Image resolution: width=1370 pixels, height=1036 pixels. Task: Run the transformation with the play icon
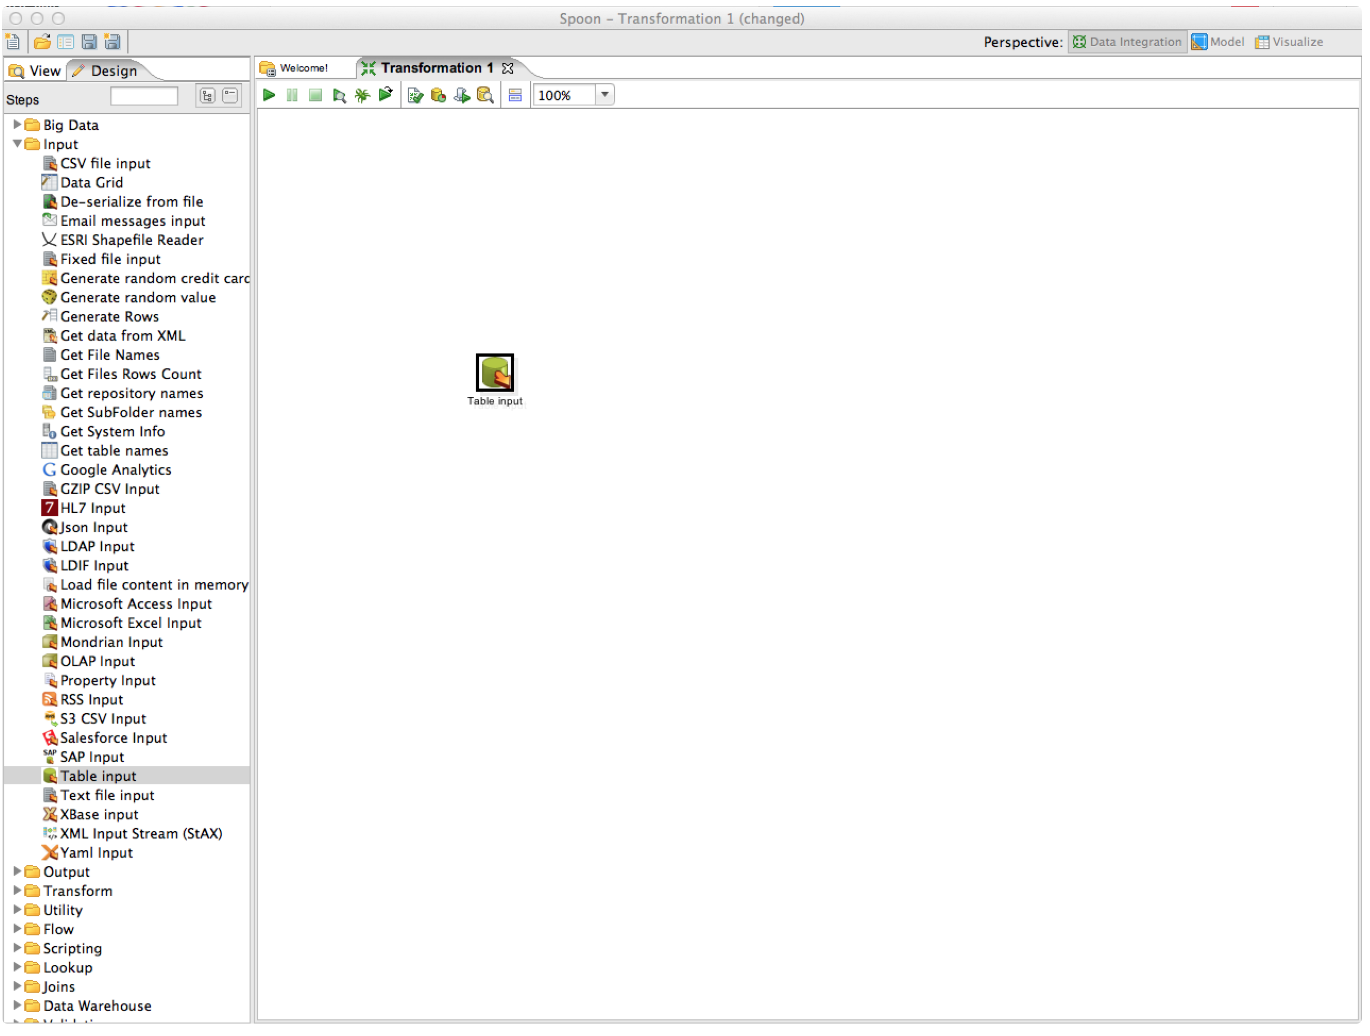(x=269, y=95)
